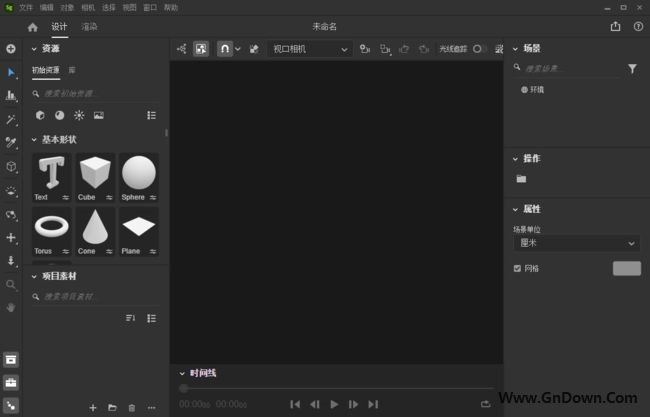Select the bar-chart align tool in left toolbar
Viewport: 650px width, 417px height.
11,96
